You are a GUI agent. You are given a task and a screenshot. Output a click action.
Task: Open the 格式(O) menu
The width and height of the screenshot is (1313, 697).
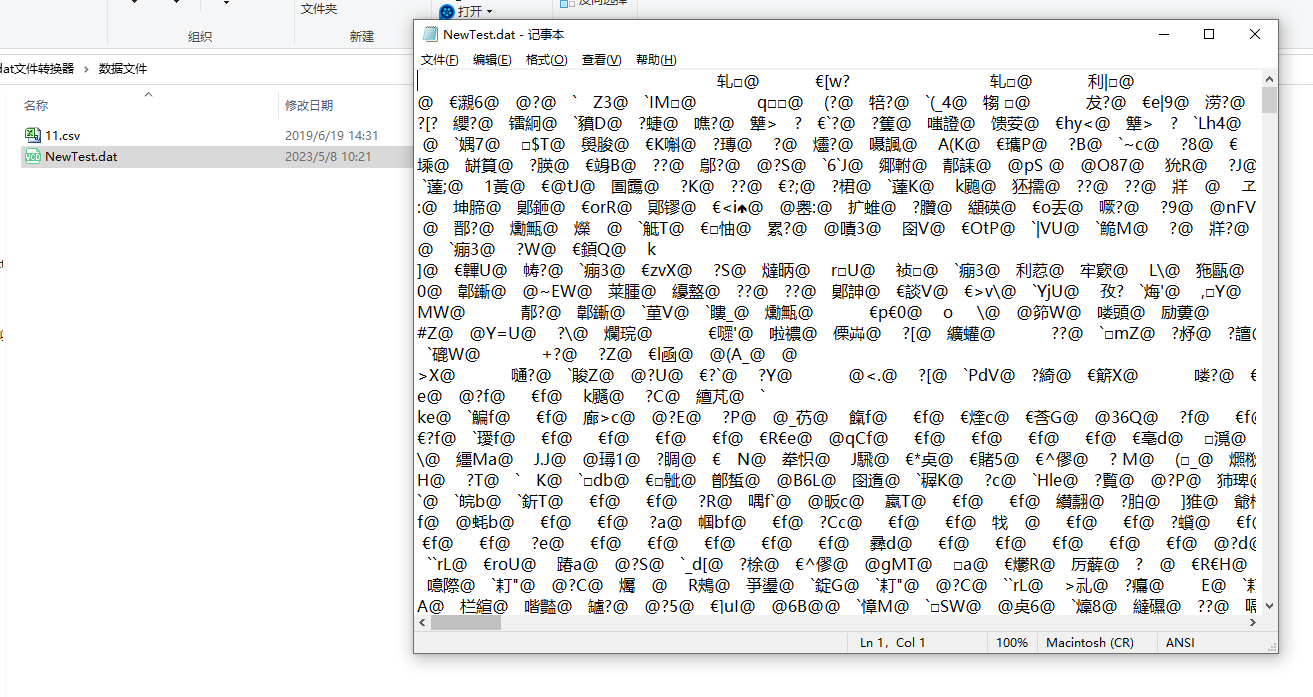click(546, 59)
